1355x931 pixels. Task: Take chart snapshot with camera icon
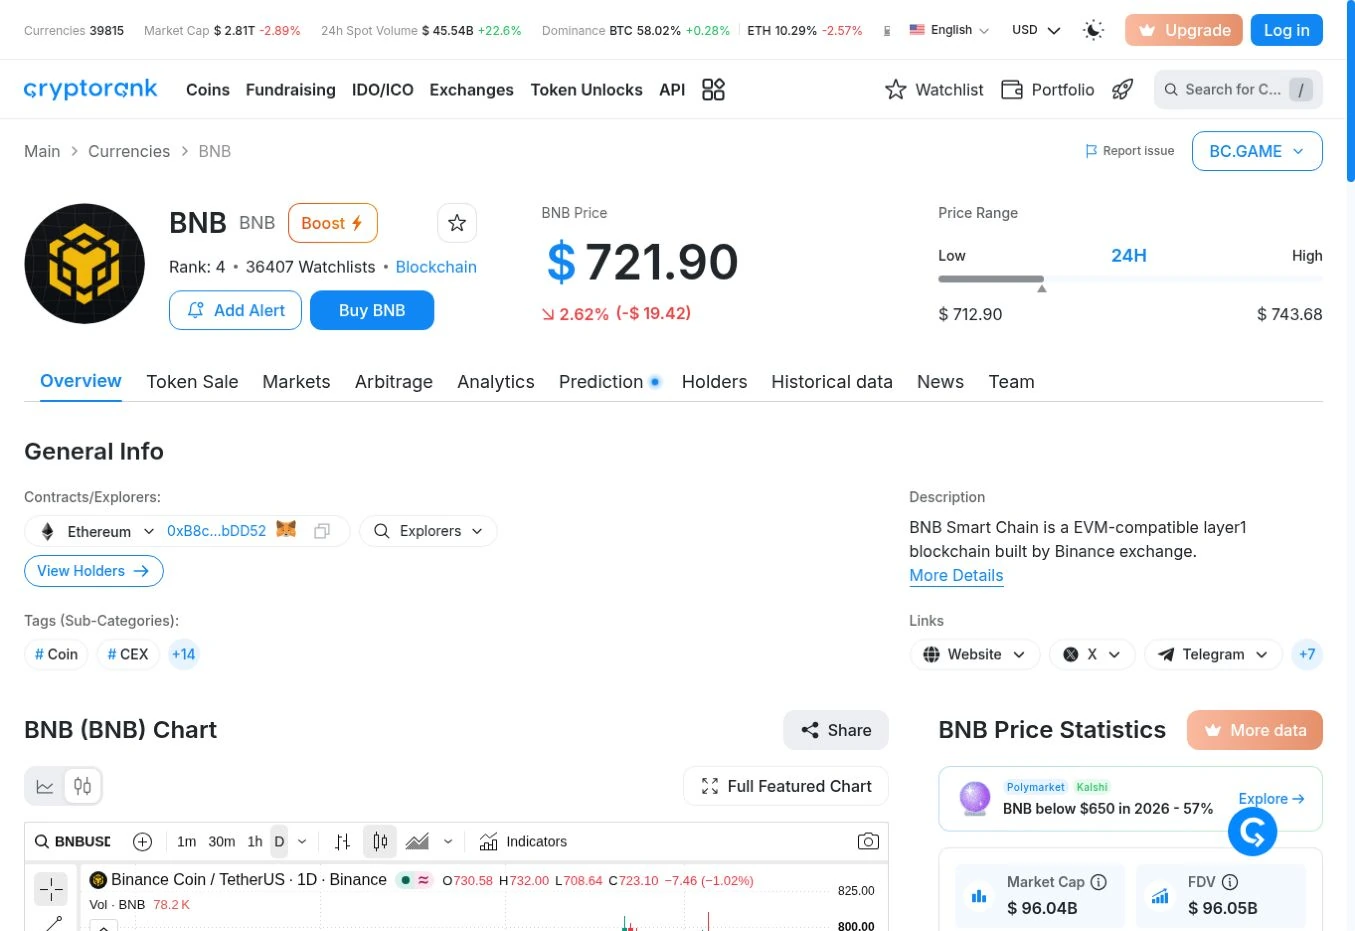coord(868,842)
